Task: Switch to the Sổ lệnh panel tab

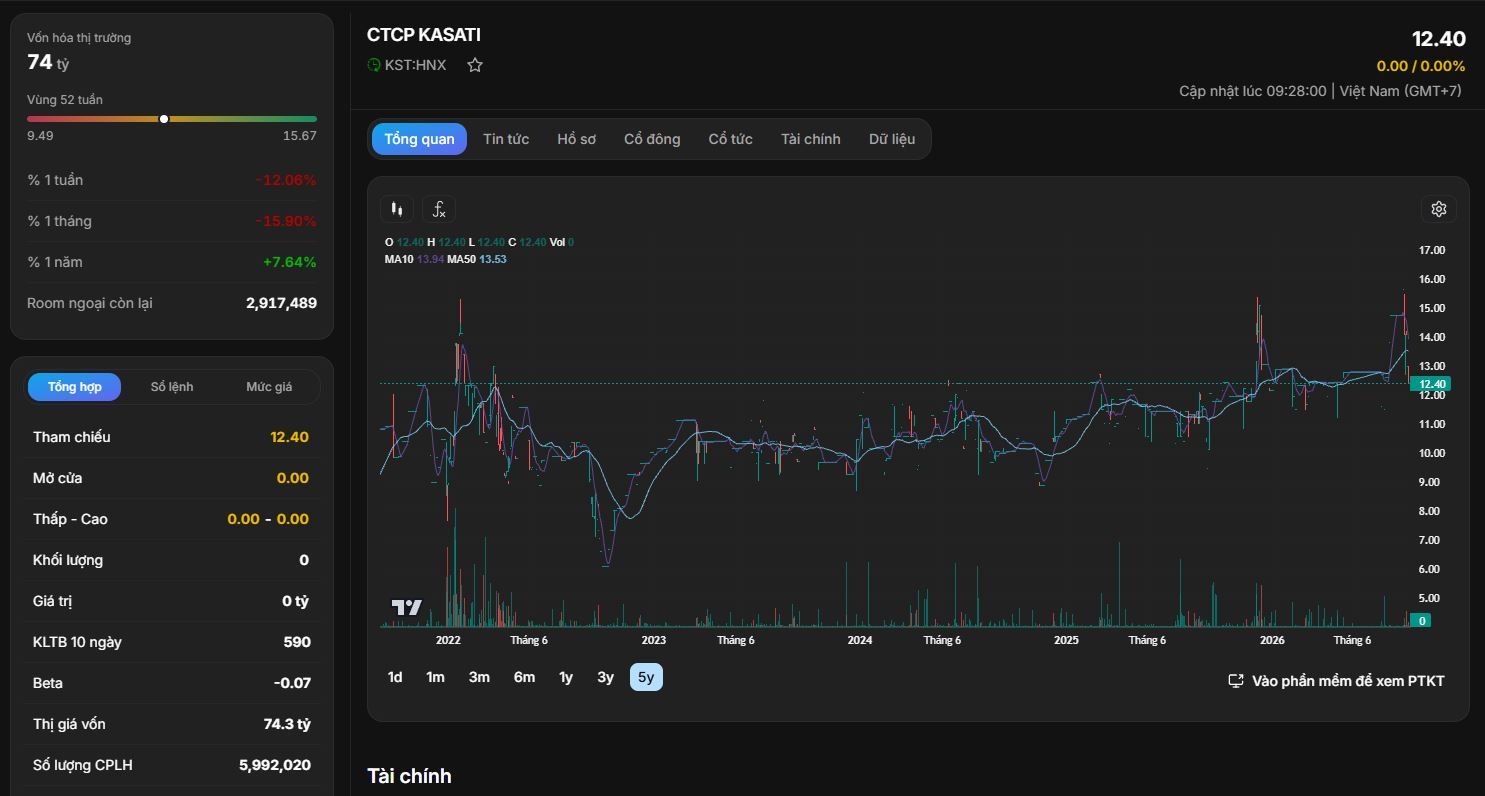Action: (x=172, y=387)
